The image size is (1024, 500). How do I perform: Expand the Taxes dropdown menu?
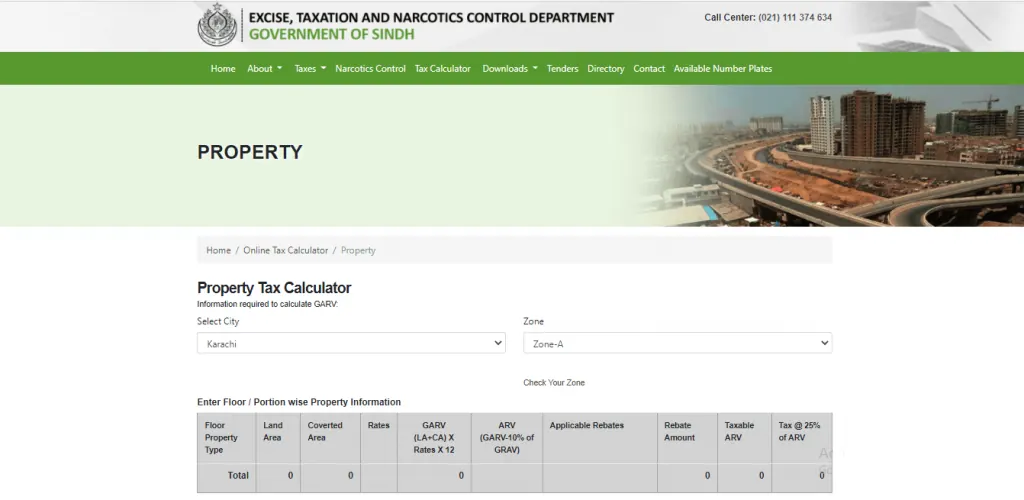[310, 69]
